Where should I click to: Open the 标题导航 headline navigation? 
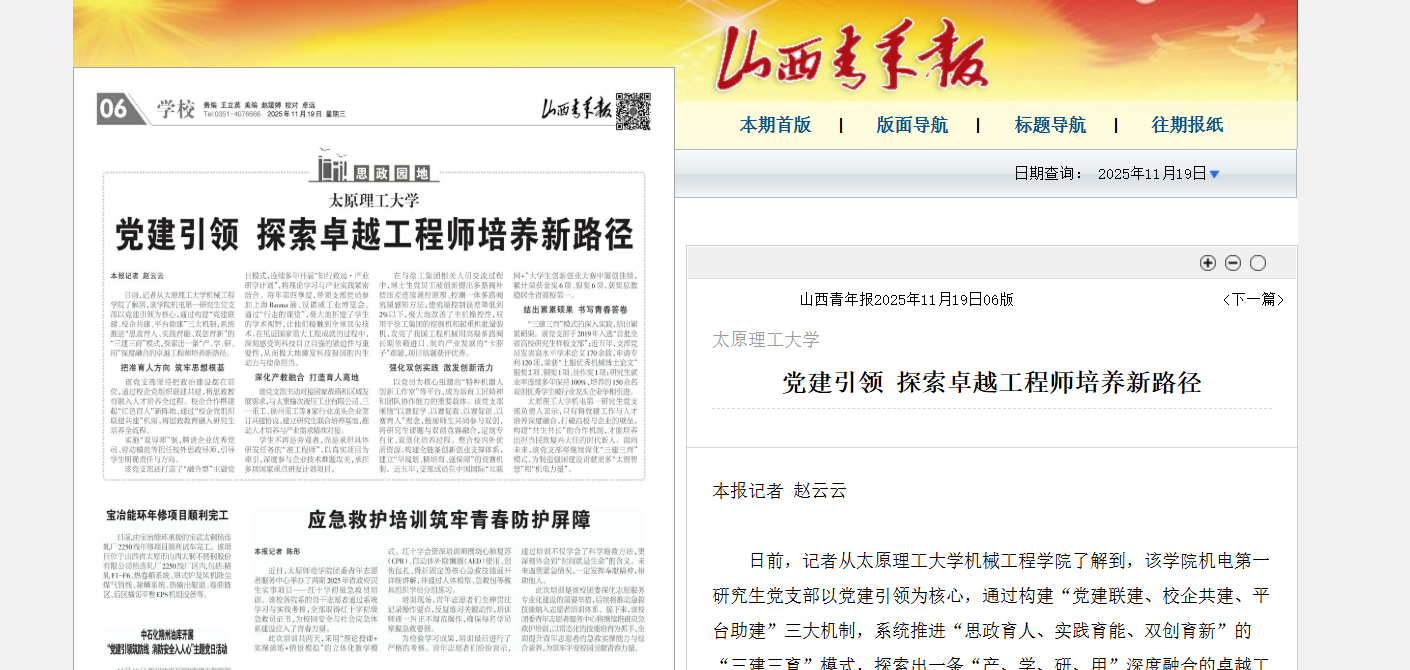(1049, 125)
